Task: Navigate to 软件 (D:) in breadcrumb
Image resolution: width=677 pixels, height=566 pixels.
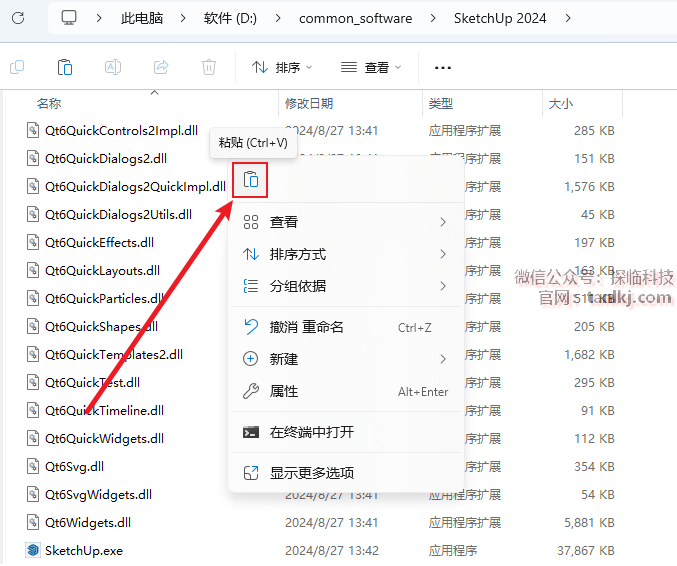Action: click(x=230, y=18)
